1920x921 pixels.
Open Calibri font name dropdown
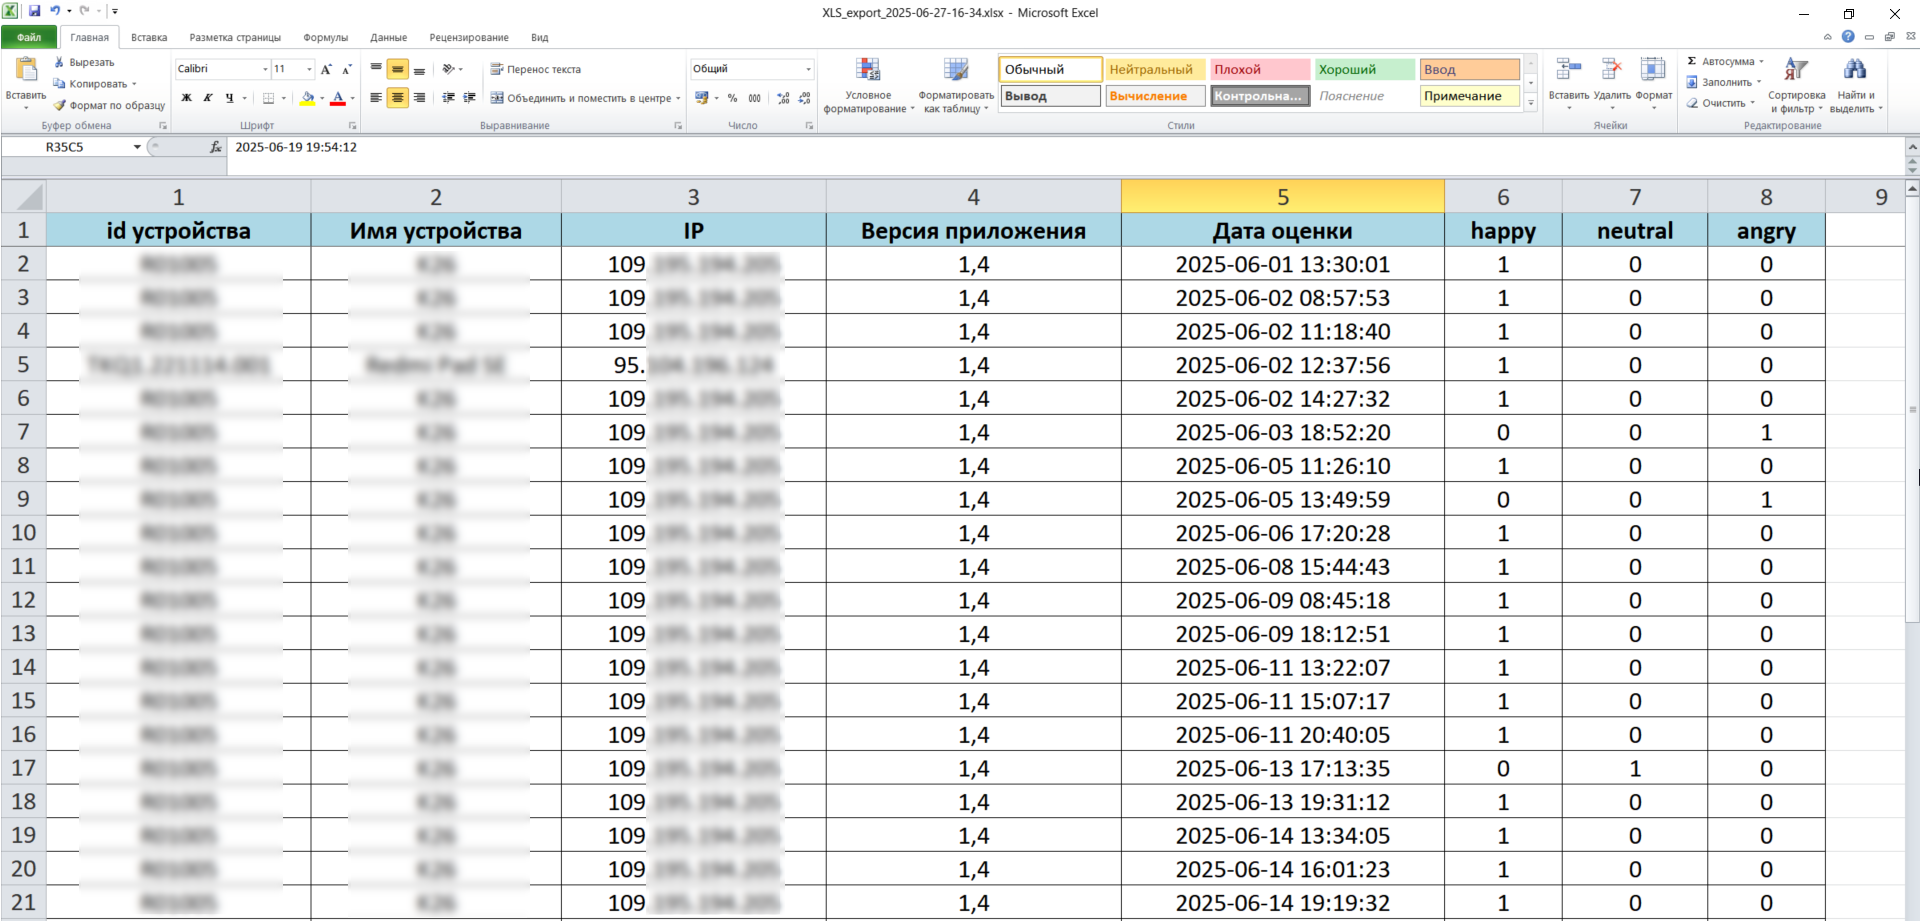click(x=265, y=69)
